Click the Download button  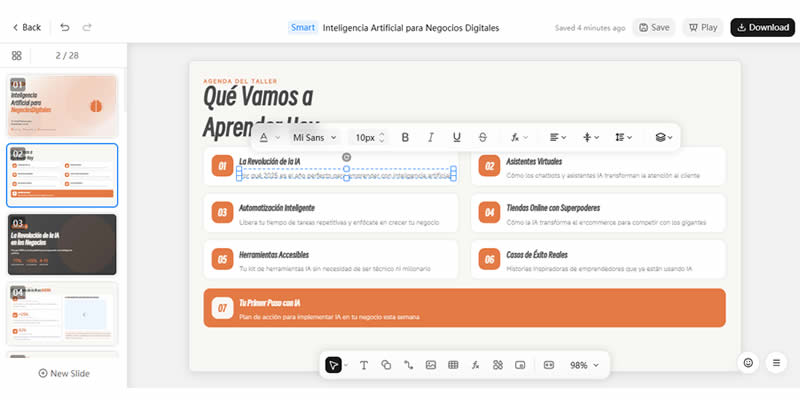coord(762,27)
